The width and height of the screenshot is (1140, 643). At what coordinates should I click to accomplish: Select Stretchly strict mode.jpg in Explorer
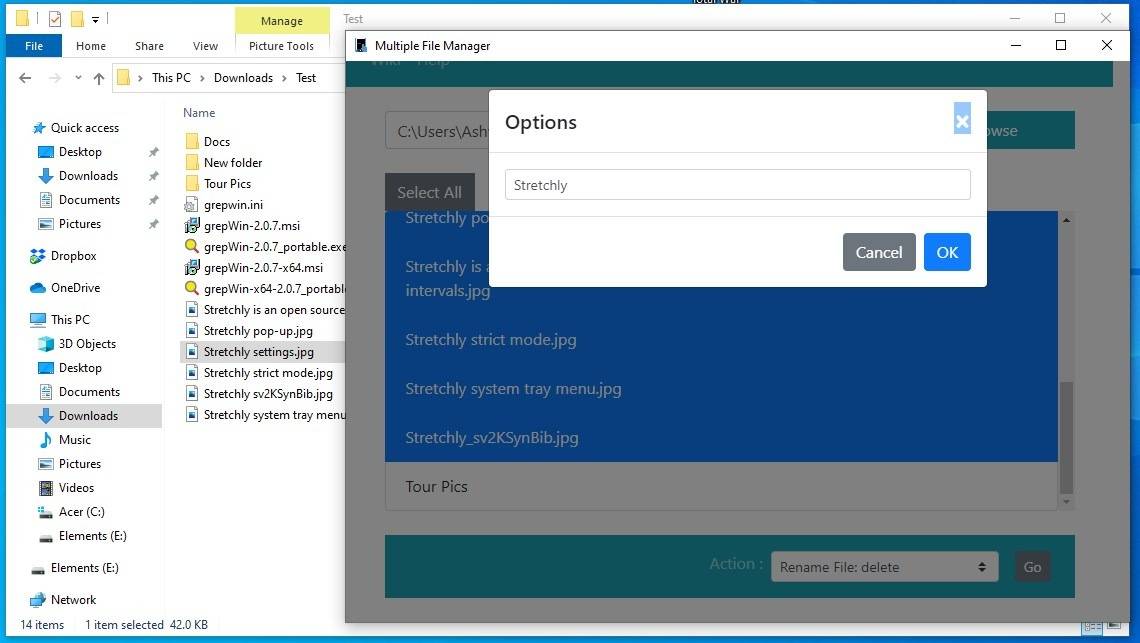coord(268,373)
